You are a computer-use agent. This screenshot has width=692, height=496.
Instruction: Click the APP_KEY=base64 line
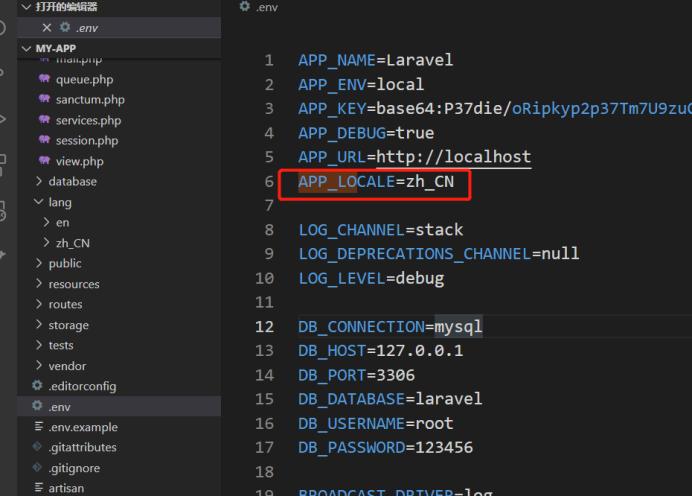pos(495,109)
